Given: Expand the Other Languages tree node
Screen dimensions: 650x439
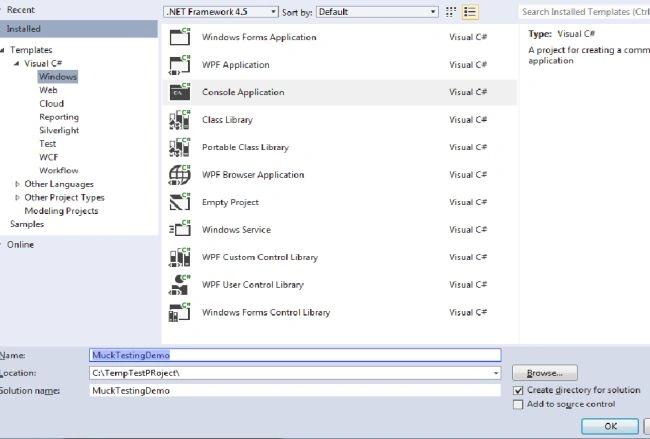Looking at the screenshot, I should coord(17,184).
